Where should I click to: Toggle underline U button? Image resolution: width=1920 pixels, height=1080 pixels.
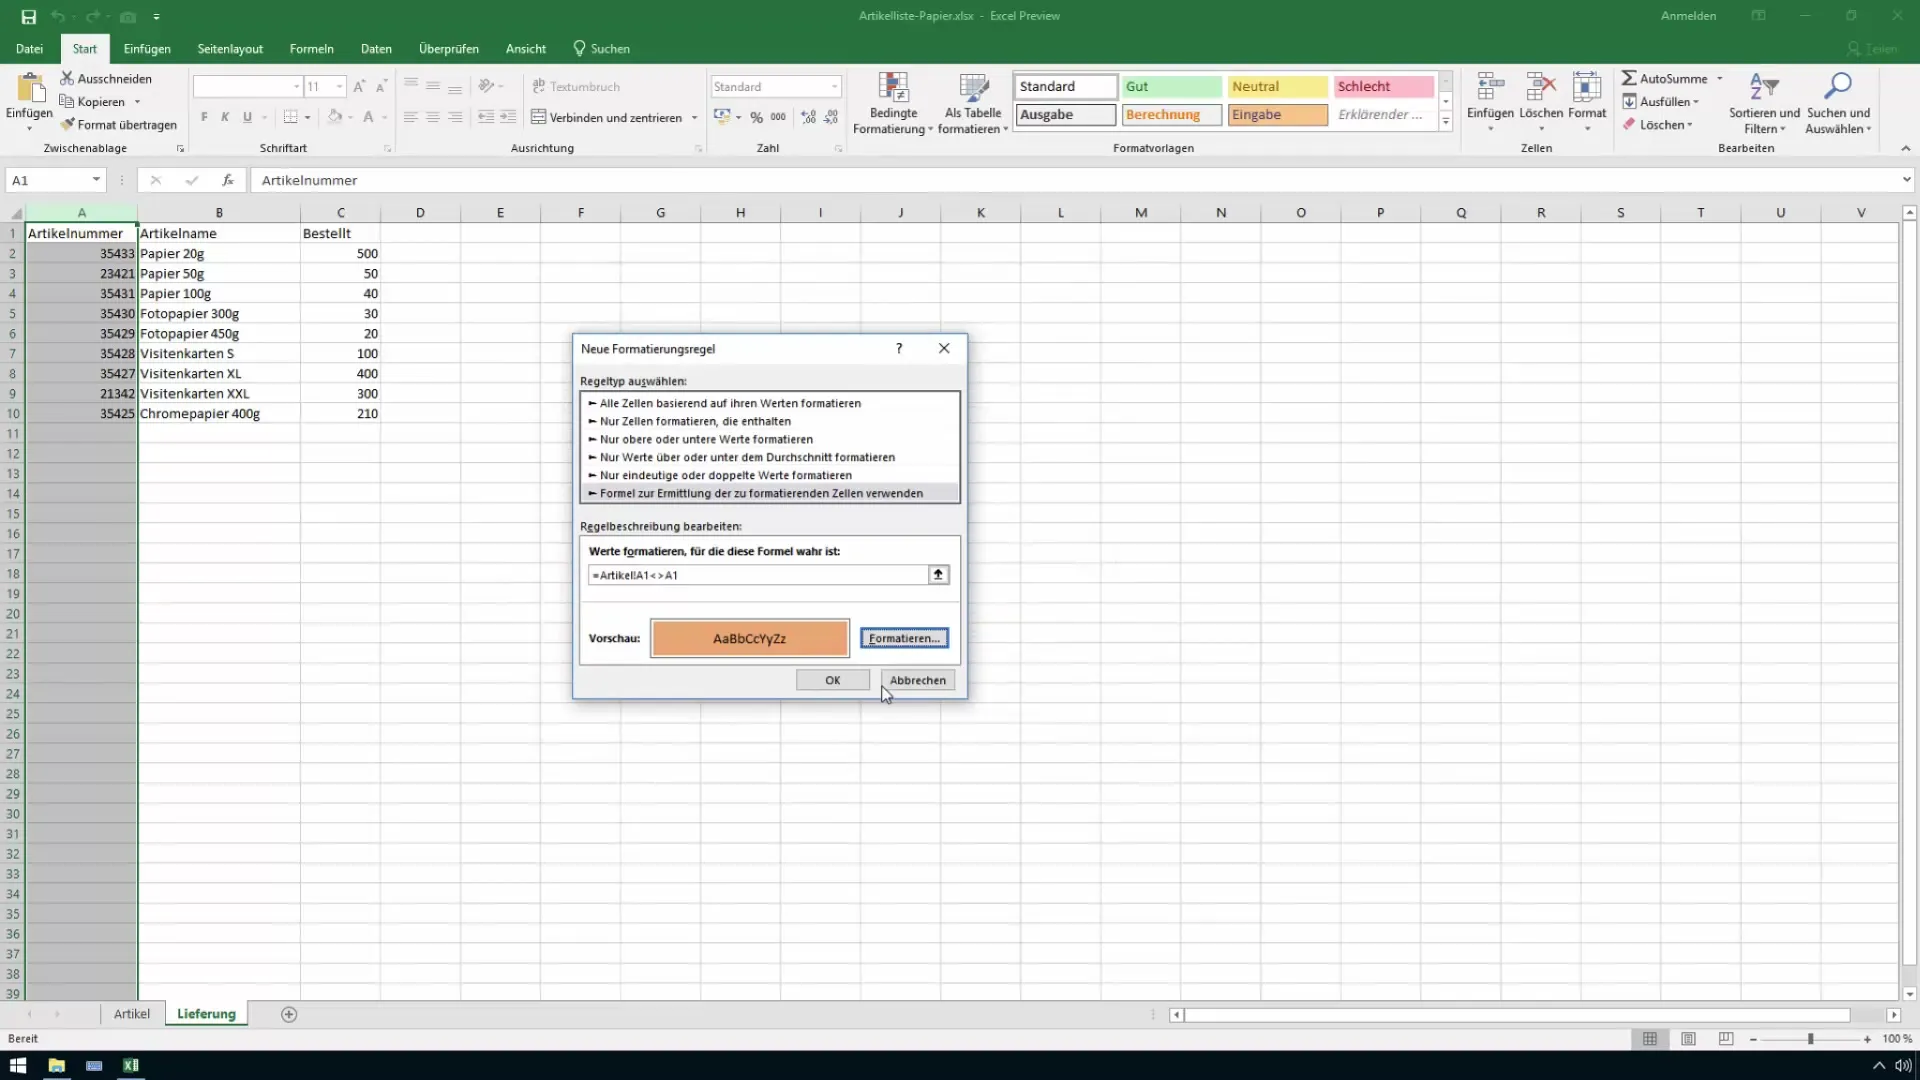247,117
